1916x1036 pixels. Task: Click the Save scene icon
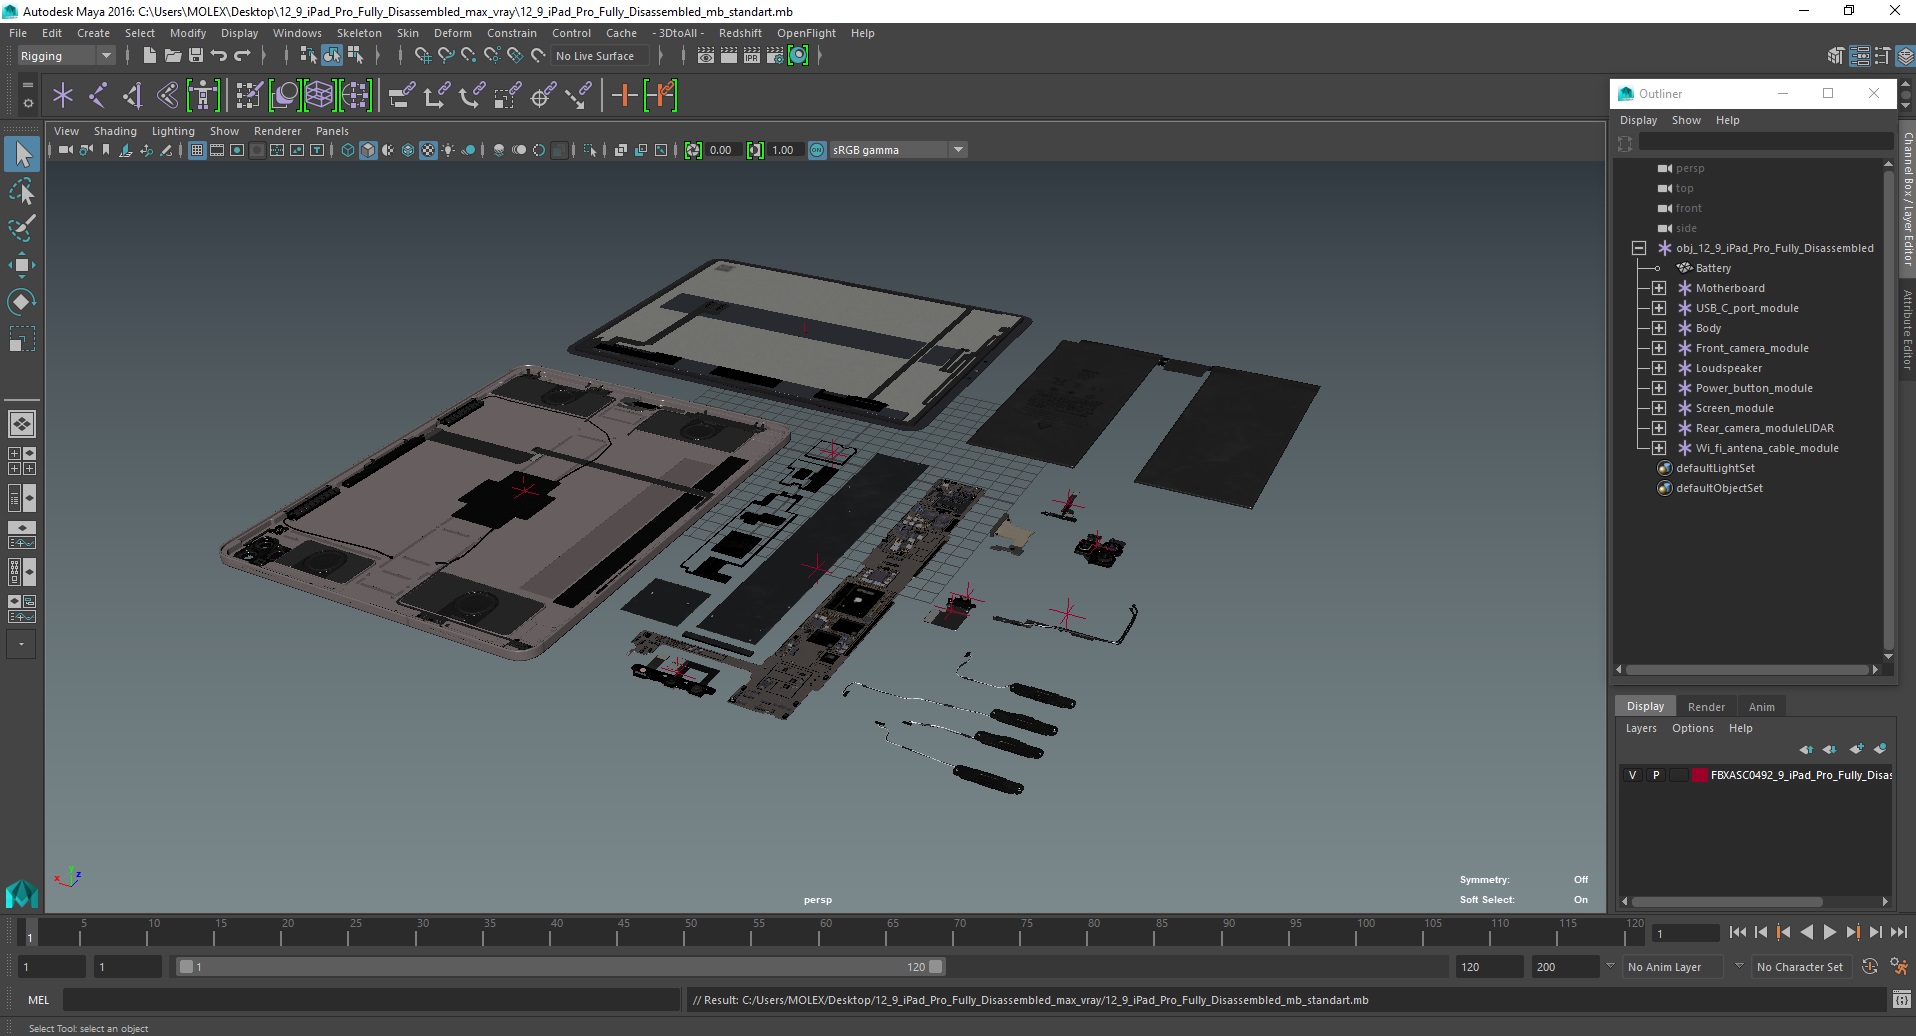coord(196,56)
